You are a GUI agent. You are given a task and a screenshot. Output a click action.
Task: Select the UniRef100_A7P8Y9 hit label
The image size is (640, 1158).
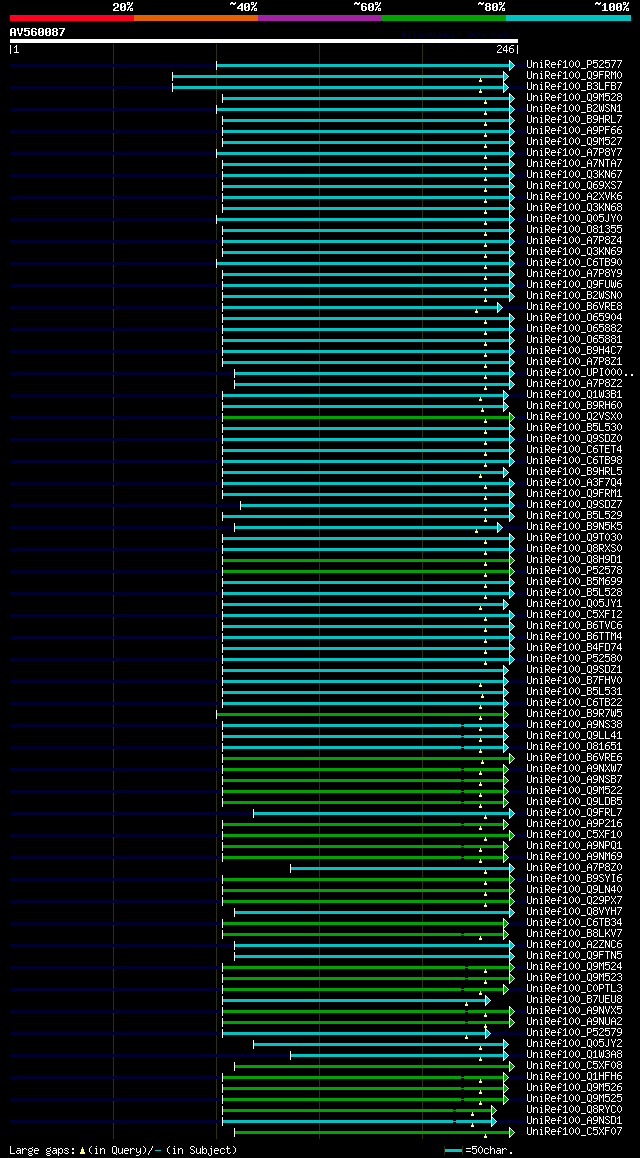(574, 273)
